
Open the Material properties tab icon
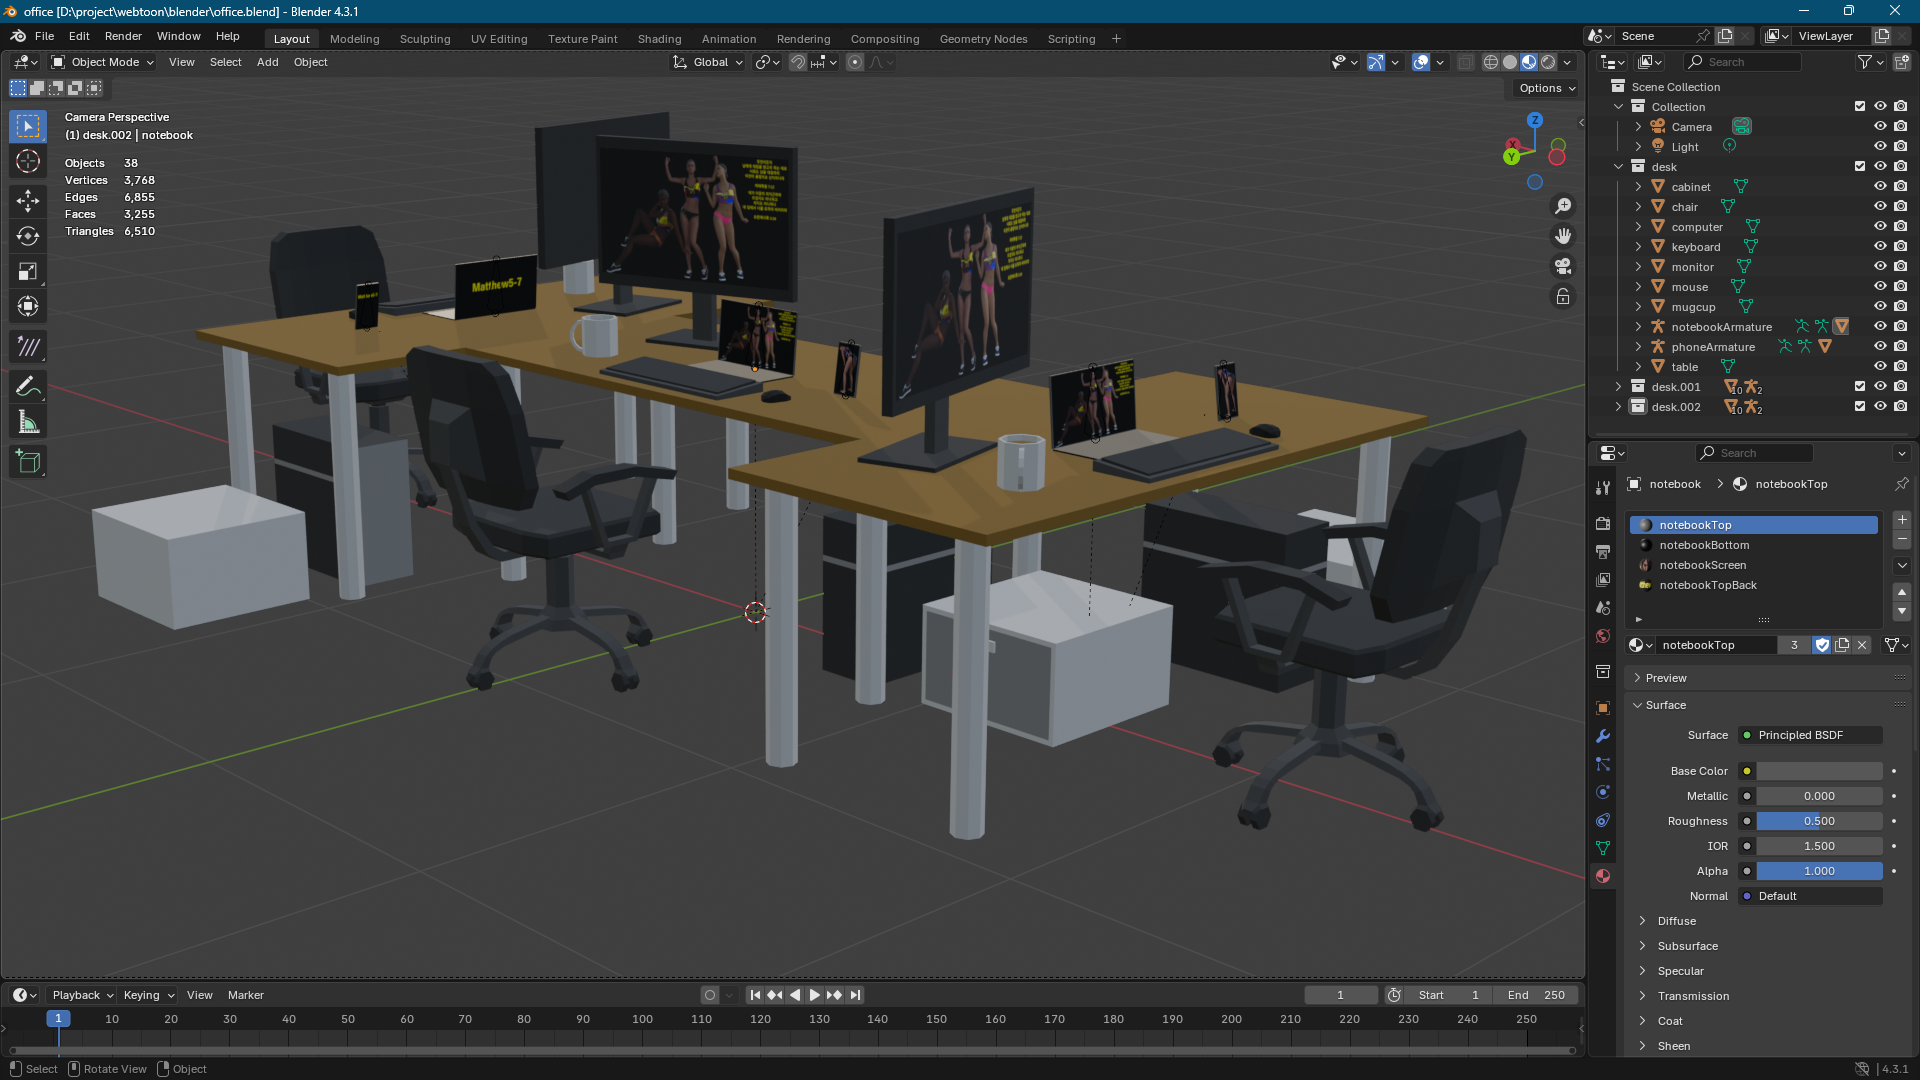coord(1603,876)
